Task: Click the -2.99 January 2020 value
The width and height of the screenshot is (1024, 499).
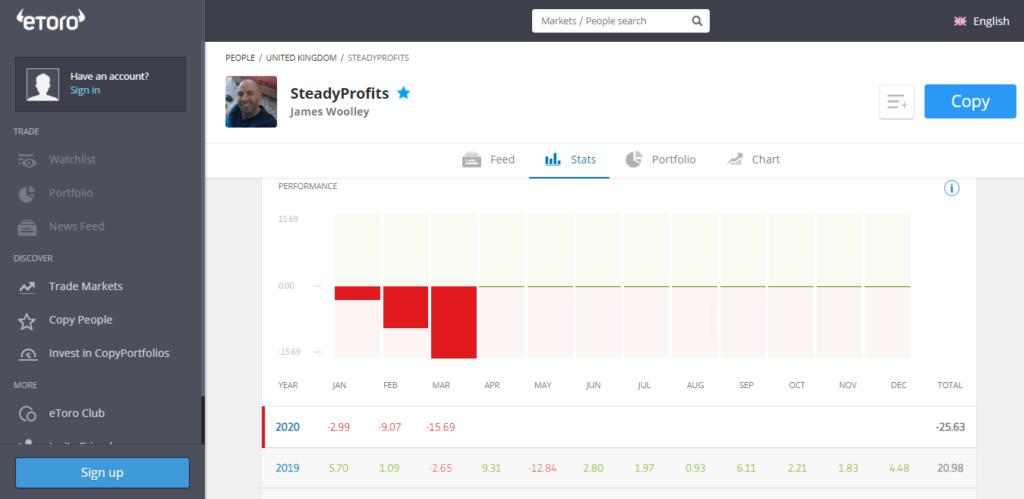Action: 339,427
